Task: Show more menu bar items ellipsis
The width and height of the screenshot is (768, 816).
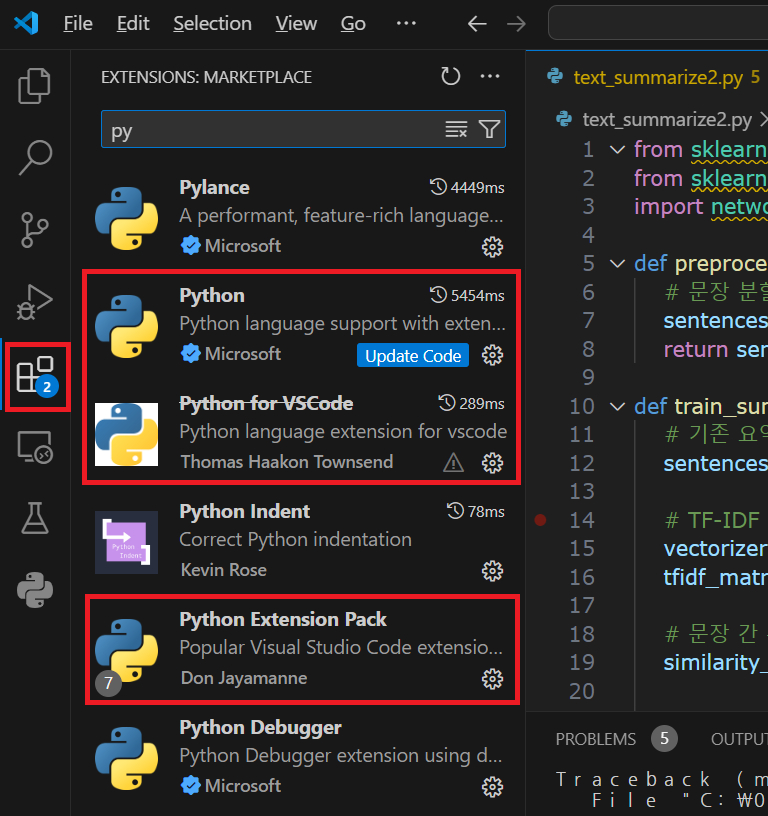Action: pos(406,23)
